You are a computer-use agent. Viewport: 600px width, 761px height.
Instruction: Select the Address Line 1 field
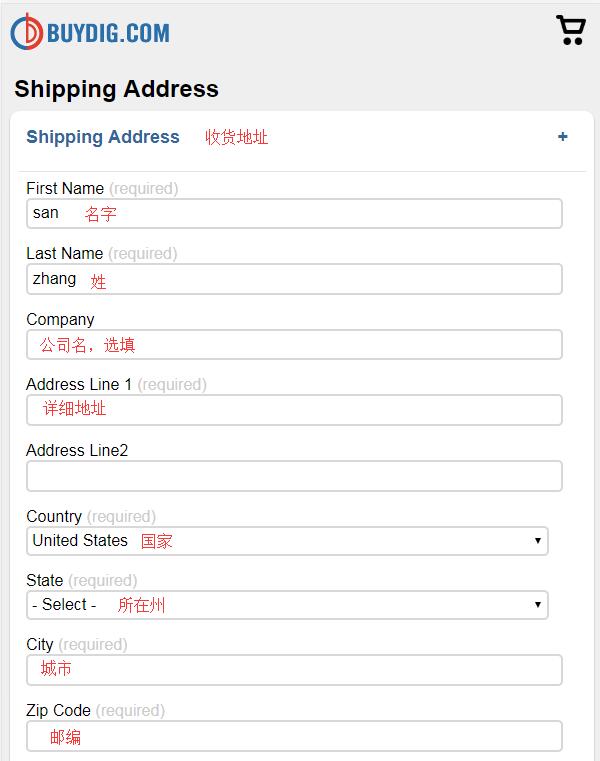[x=294, y=410]
